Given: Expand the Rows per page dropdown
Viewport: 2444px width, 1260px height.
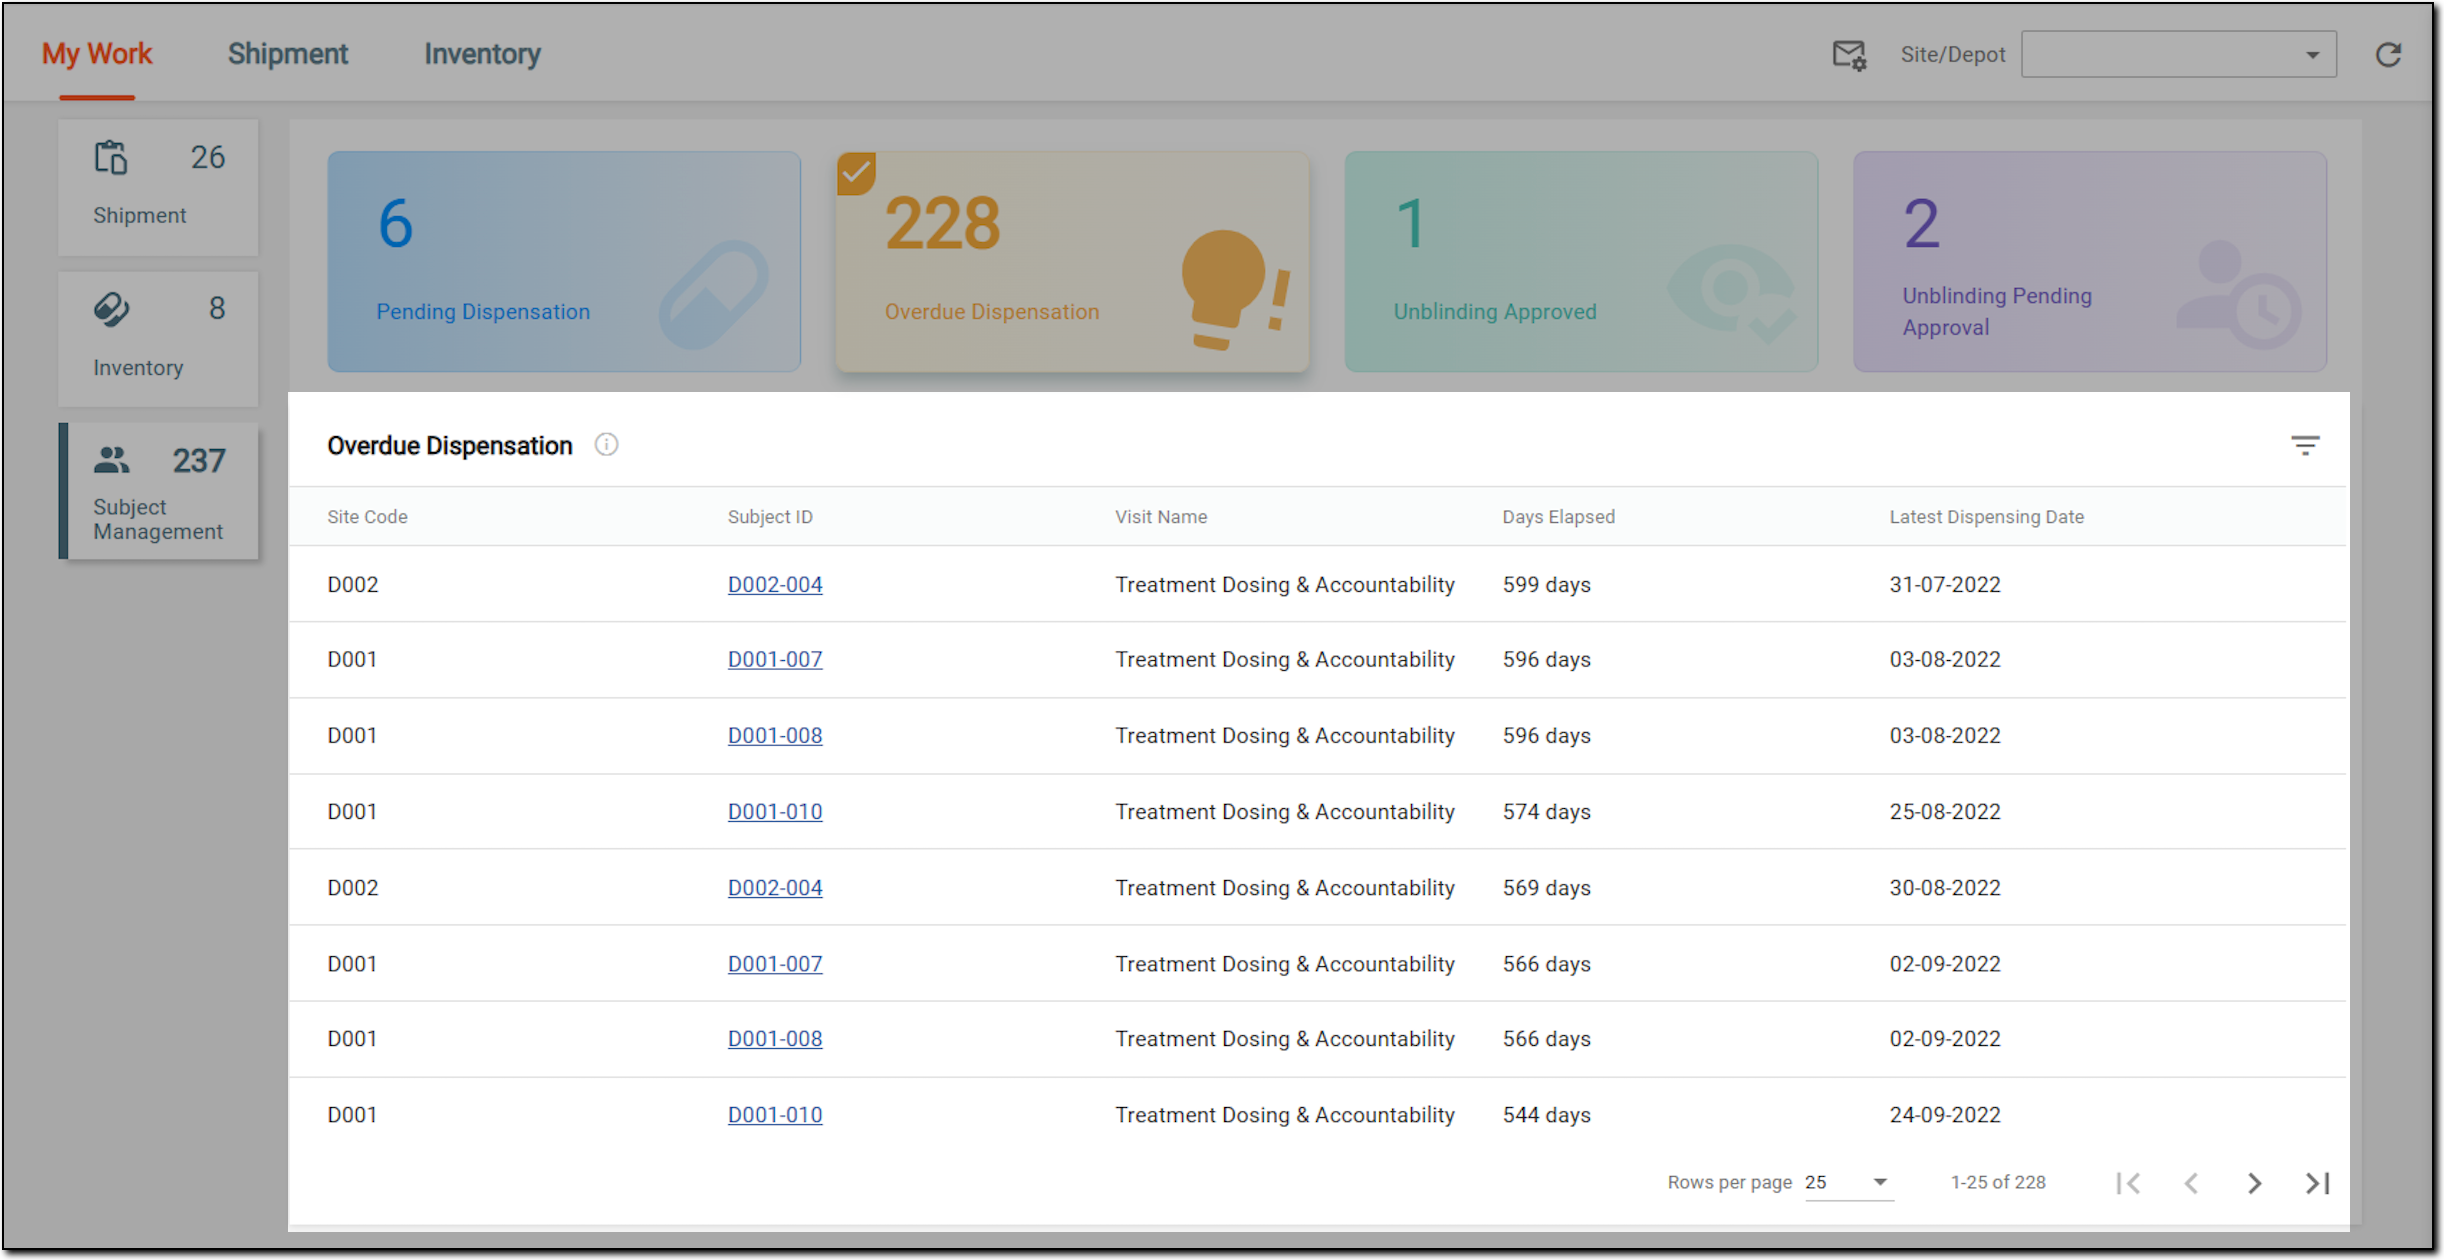Looking at the screenshot, I should tap(1848, 1183).
